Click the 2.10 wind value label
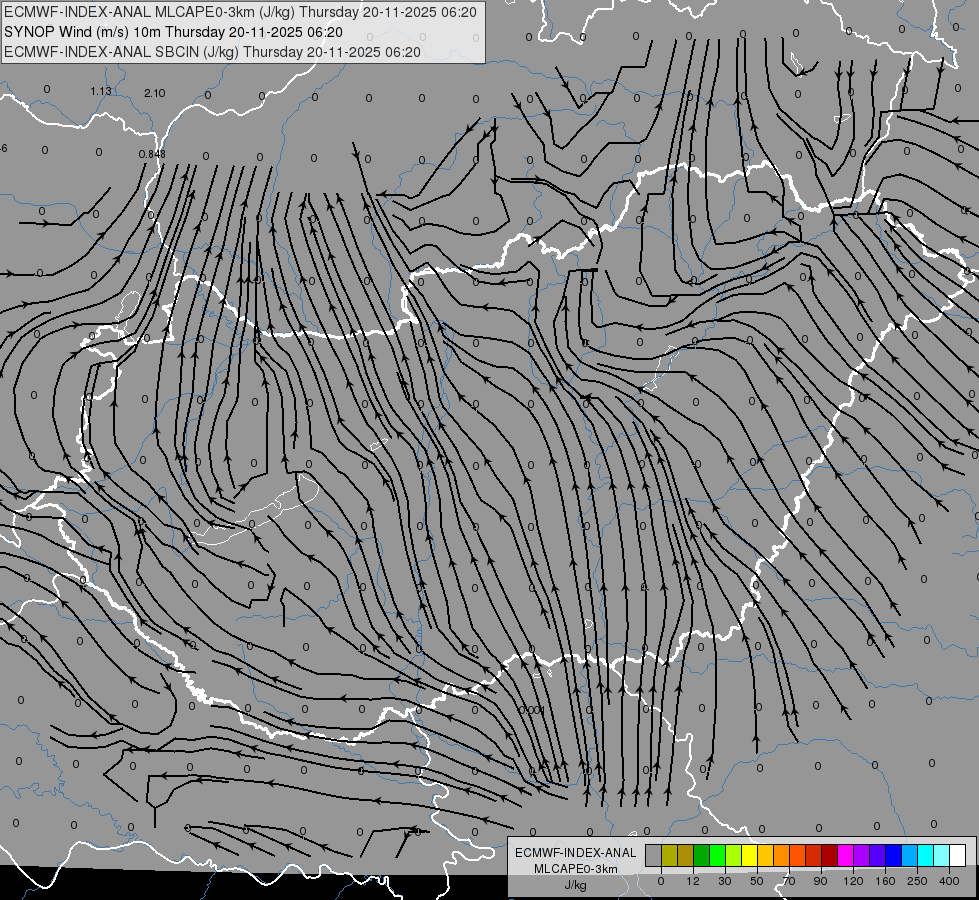This screenshot has height=900, width=979. (154, 93)
